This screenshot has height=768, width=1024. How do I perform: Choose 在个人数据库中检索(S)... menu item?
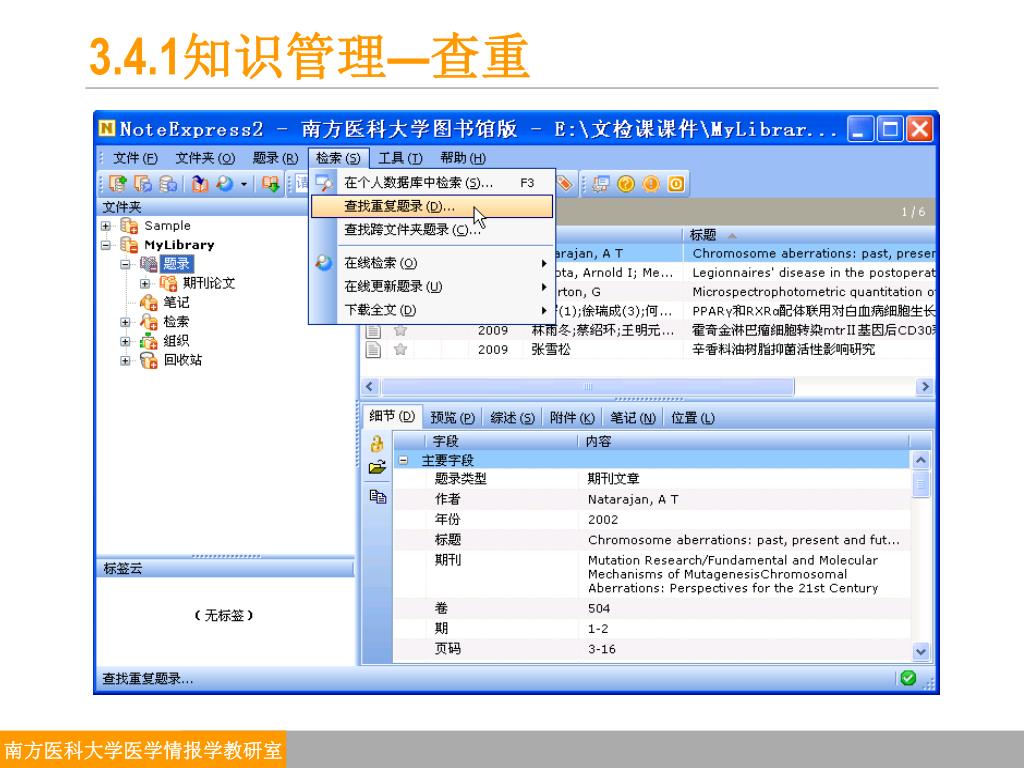pyautogui.click(x=432, y=183)
